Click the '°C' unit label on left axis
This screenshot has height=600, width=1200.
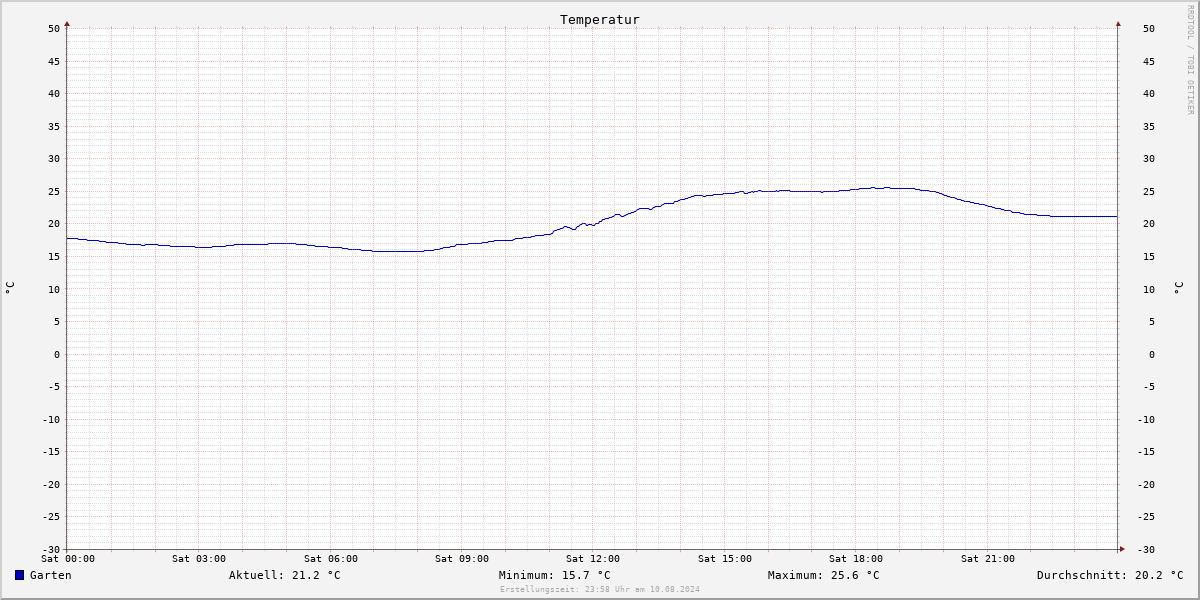10,288
